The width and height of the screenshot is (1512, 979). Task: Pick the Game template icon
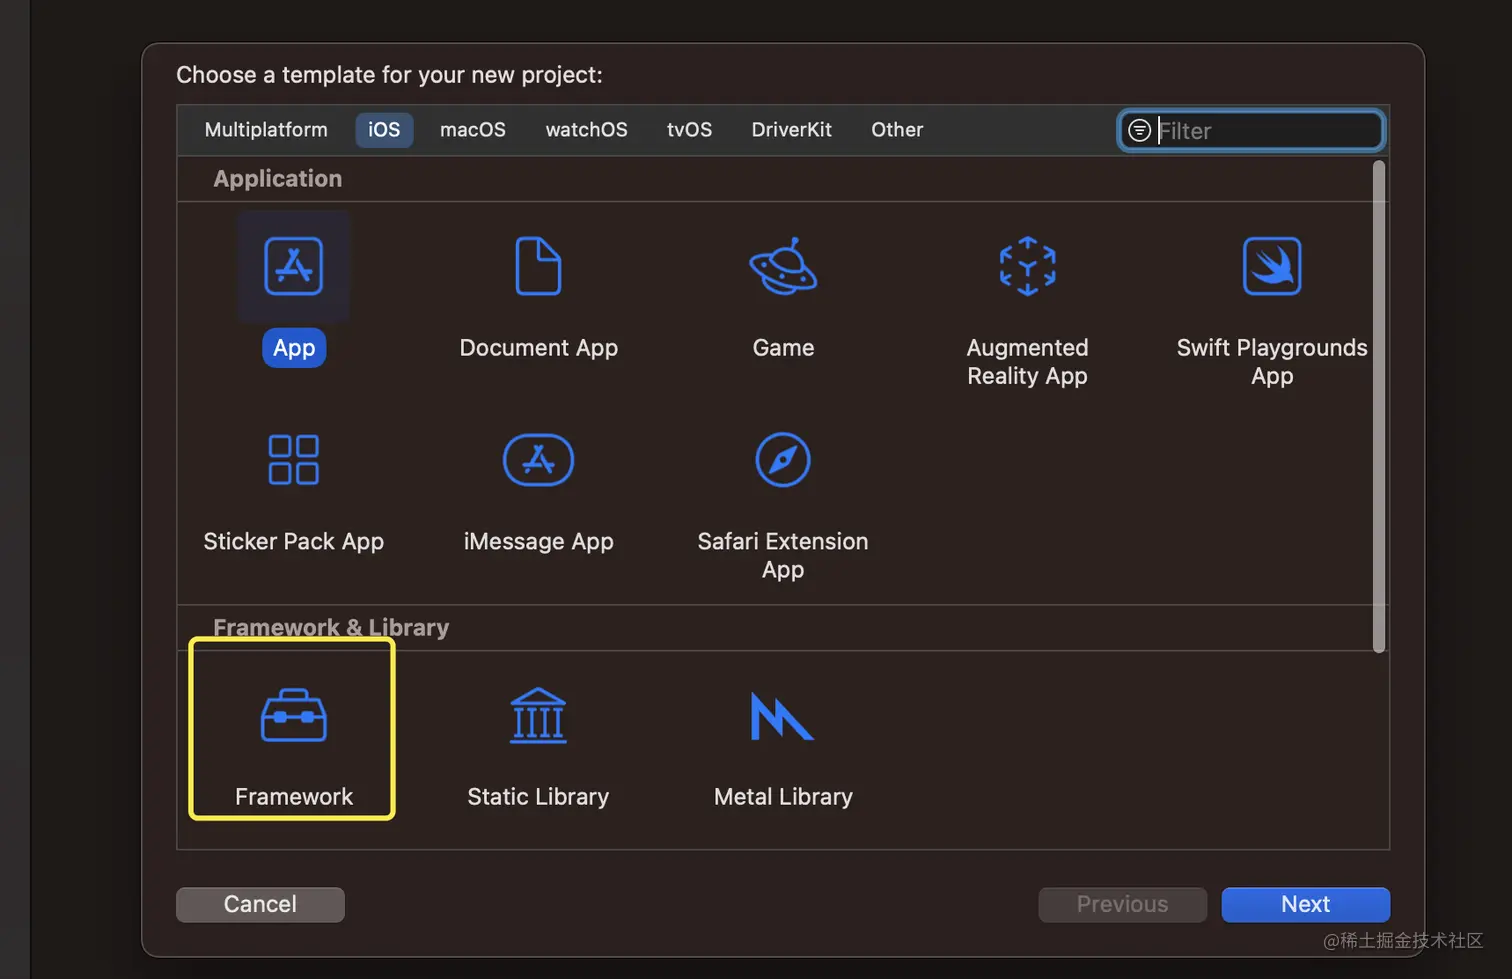[x=783, y=266]
